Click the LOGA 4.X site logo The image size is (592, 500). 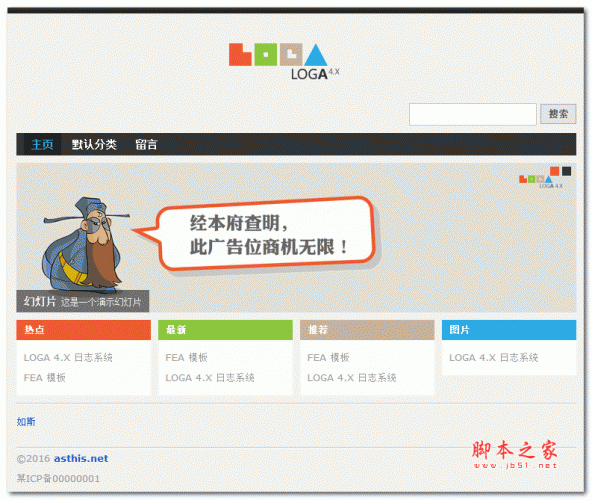(x=284, y=61)
